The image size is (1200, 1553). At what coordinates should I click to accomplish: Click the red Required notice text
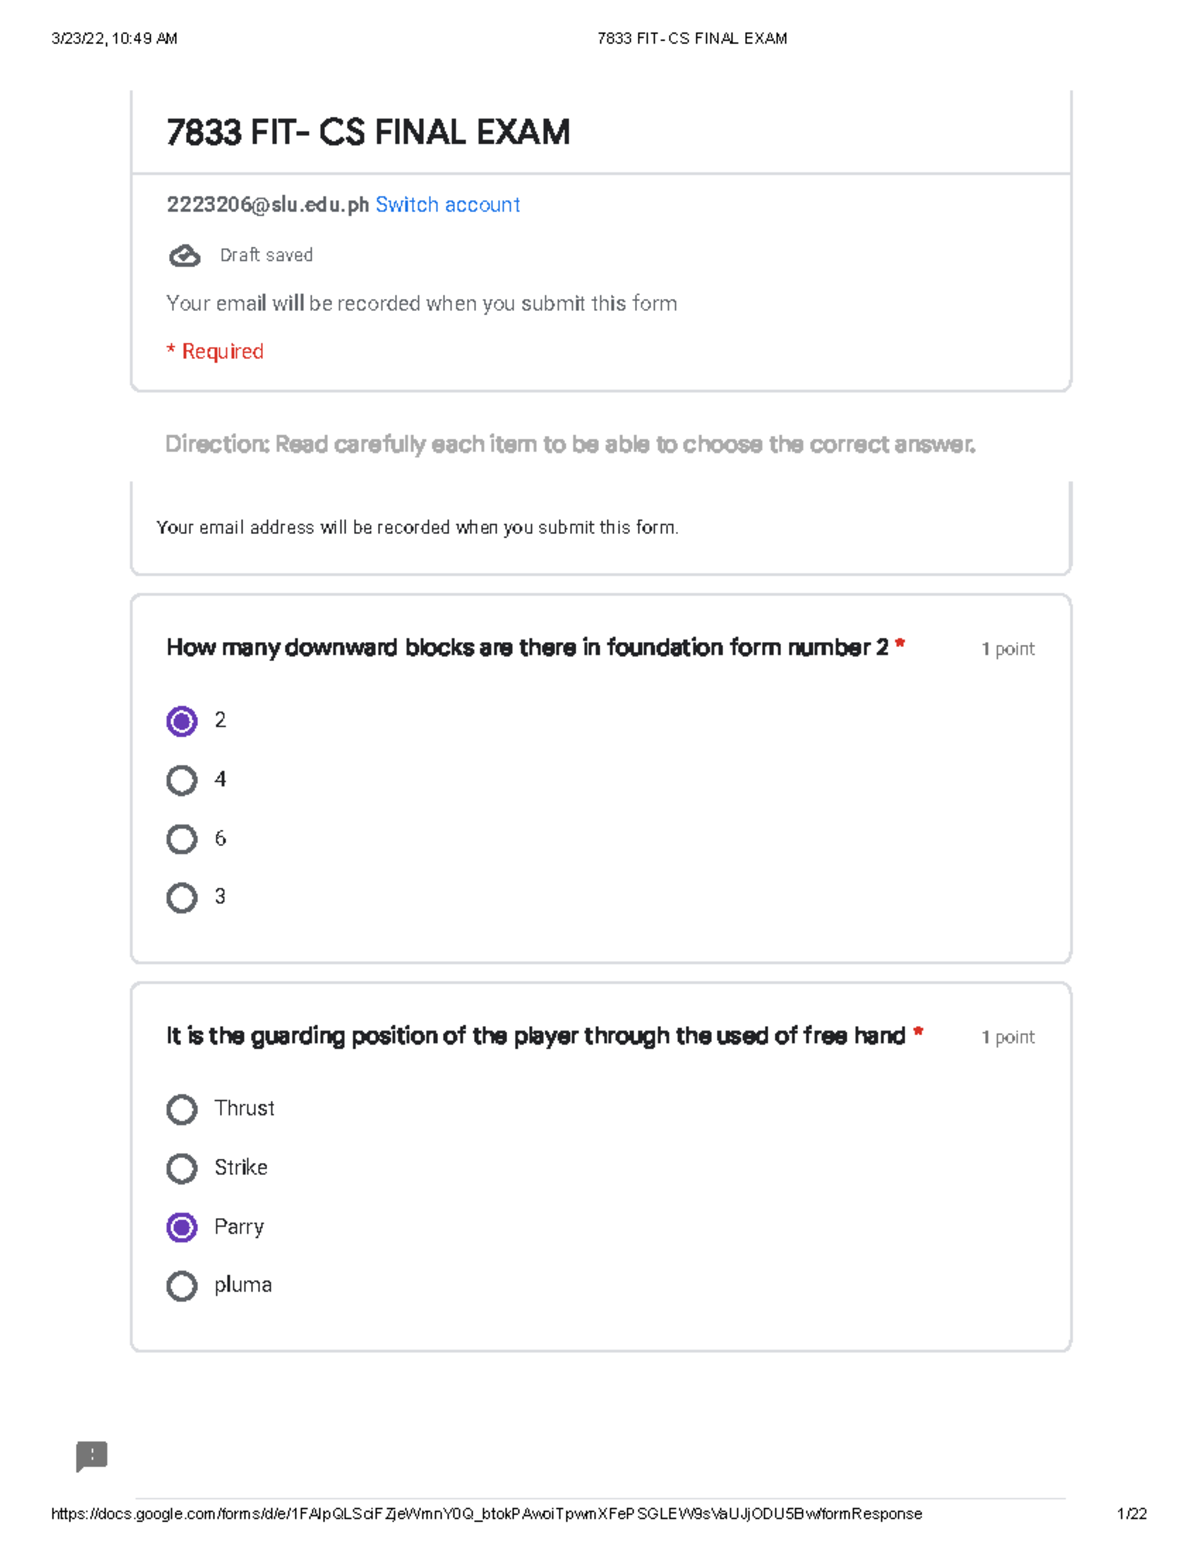point(215,352)
